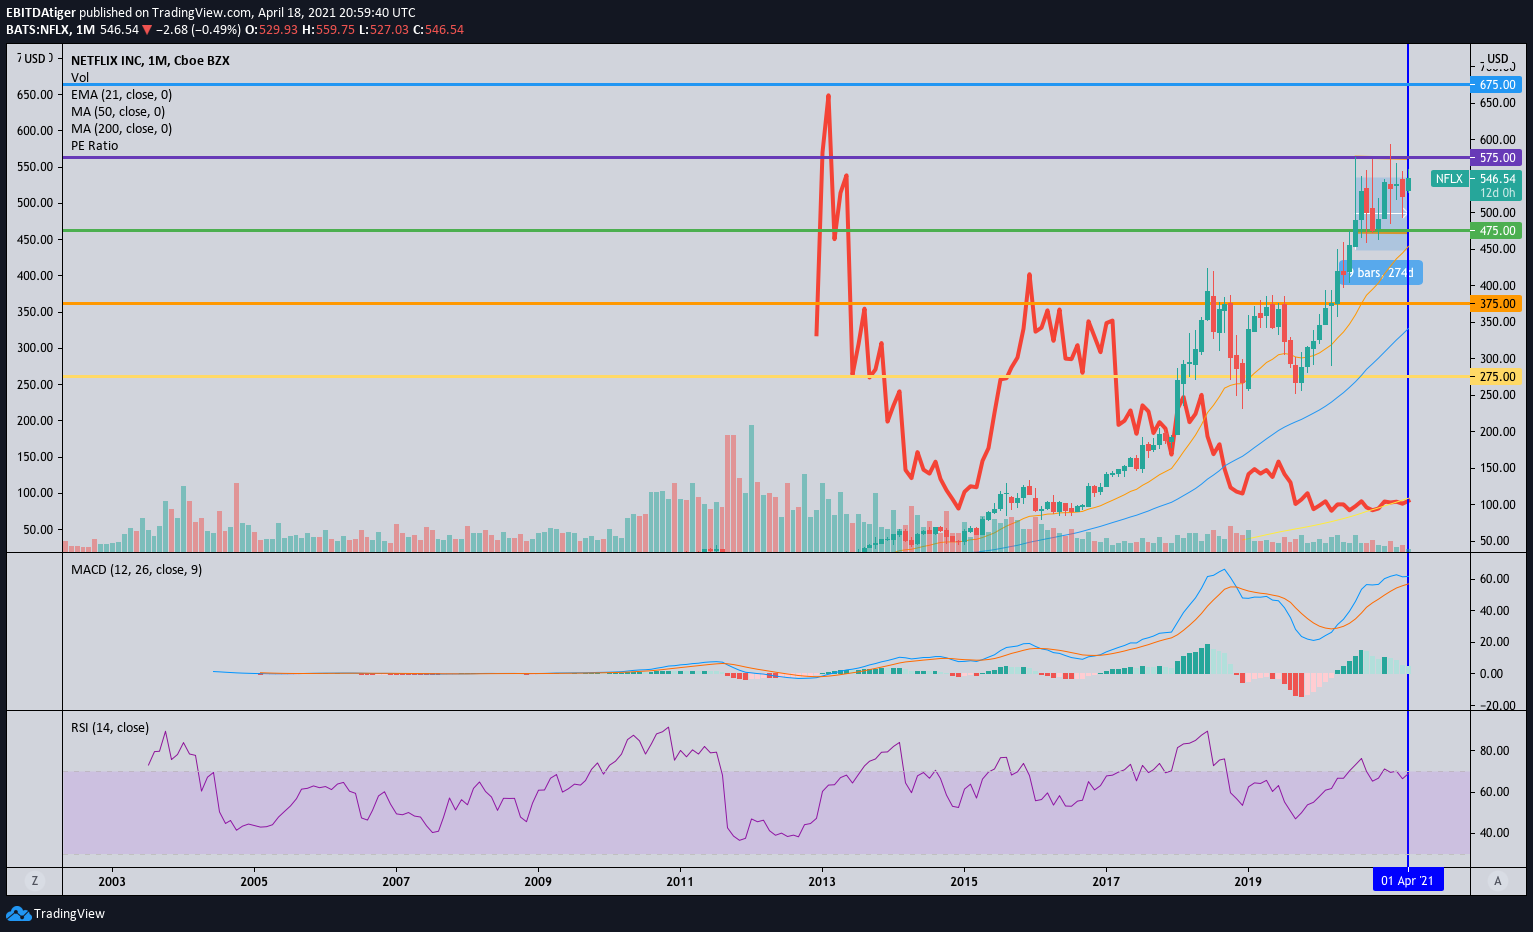Select the NETFLIX INC, 1M, Cboe BZX title

point(150,61)
